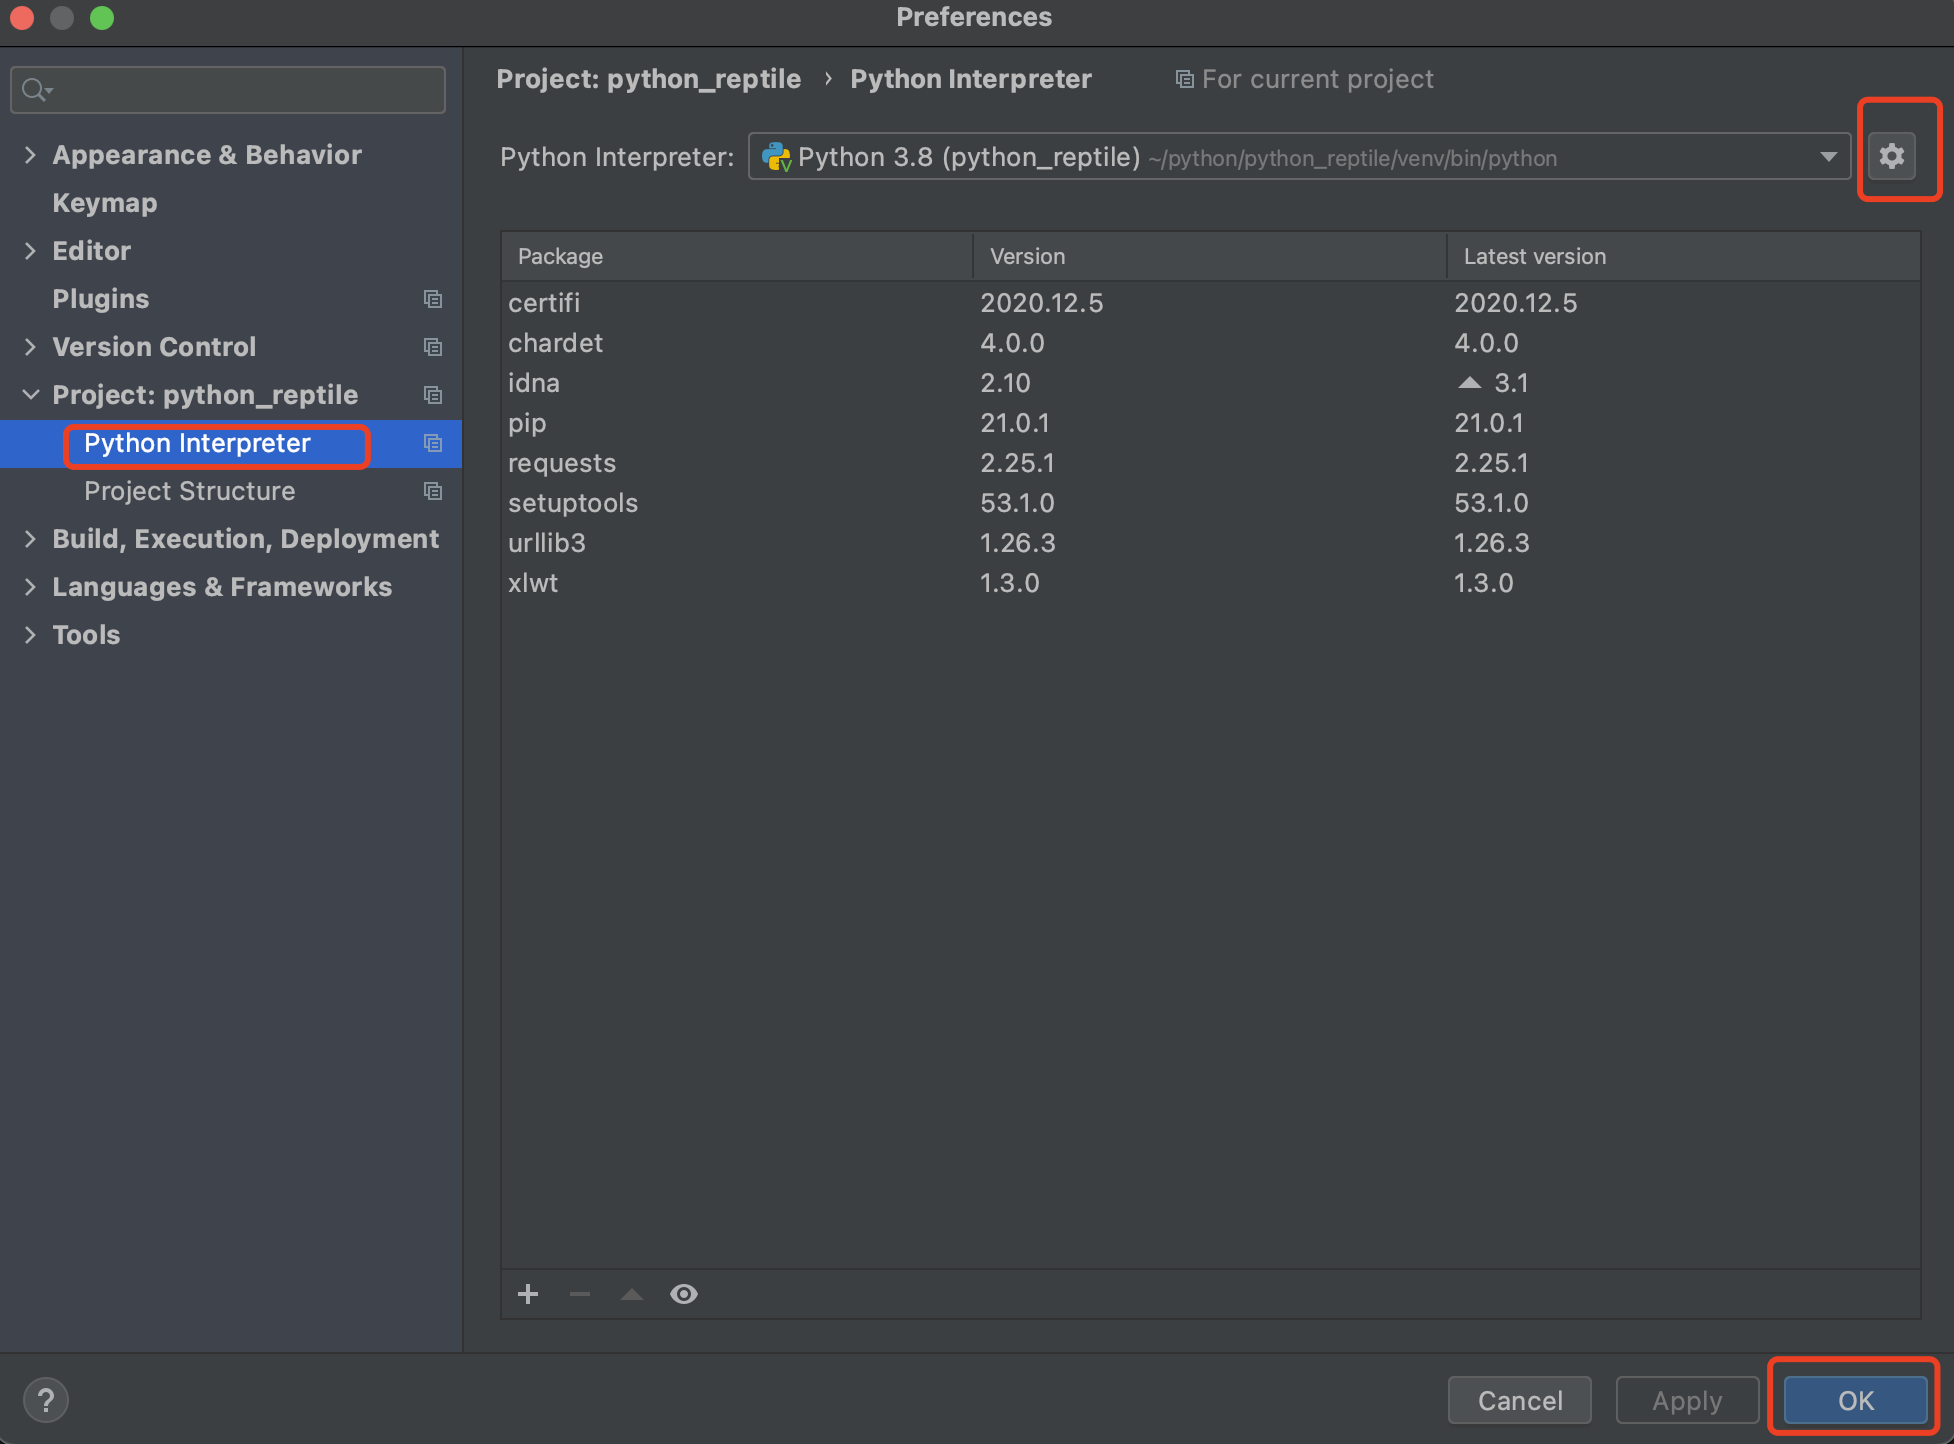The height and width of the screenshot is (1444, 1954).
Task: Click version 2.25.1 of requests
Action: pos(1017,463)
